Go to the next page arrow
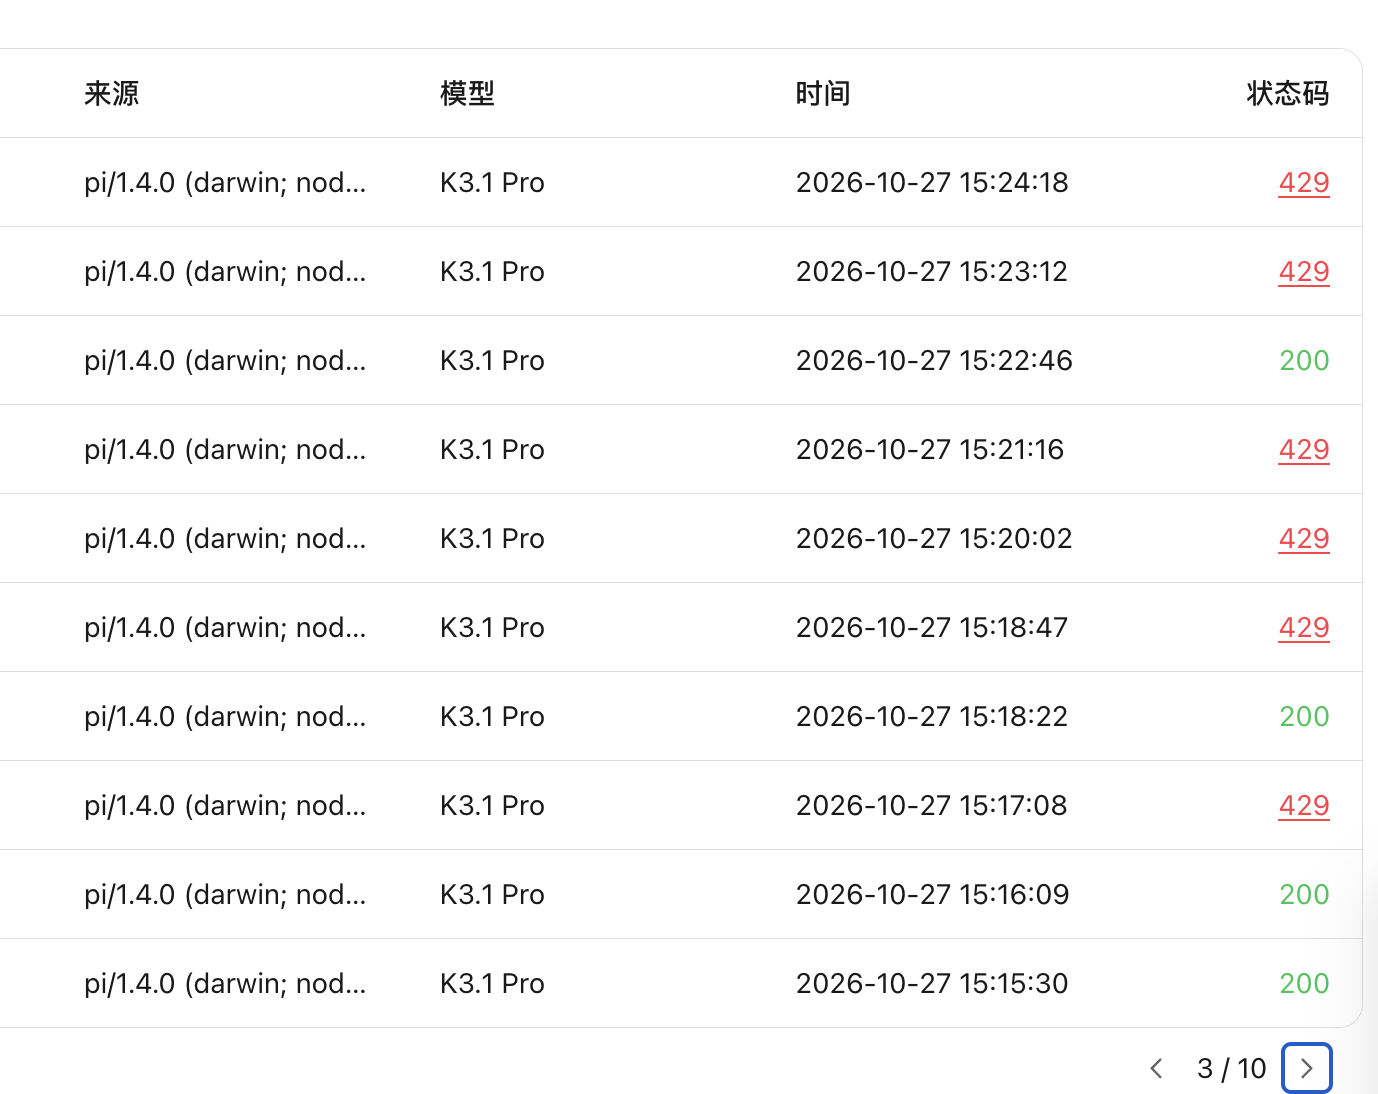 pos(1306,1068)
